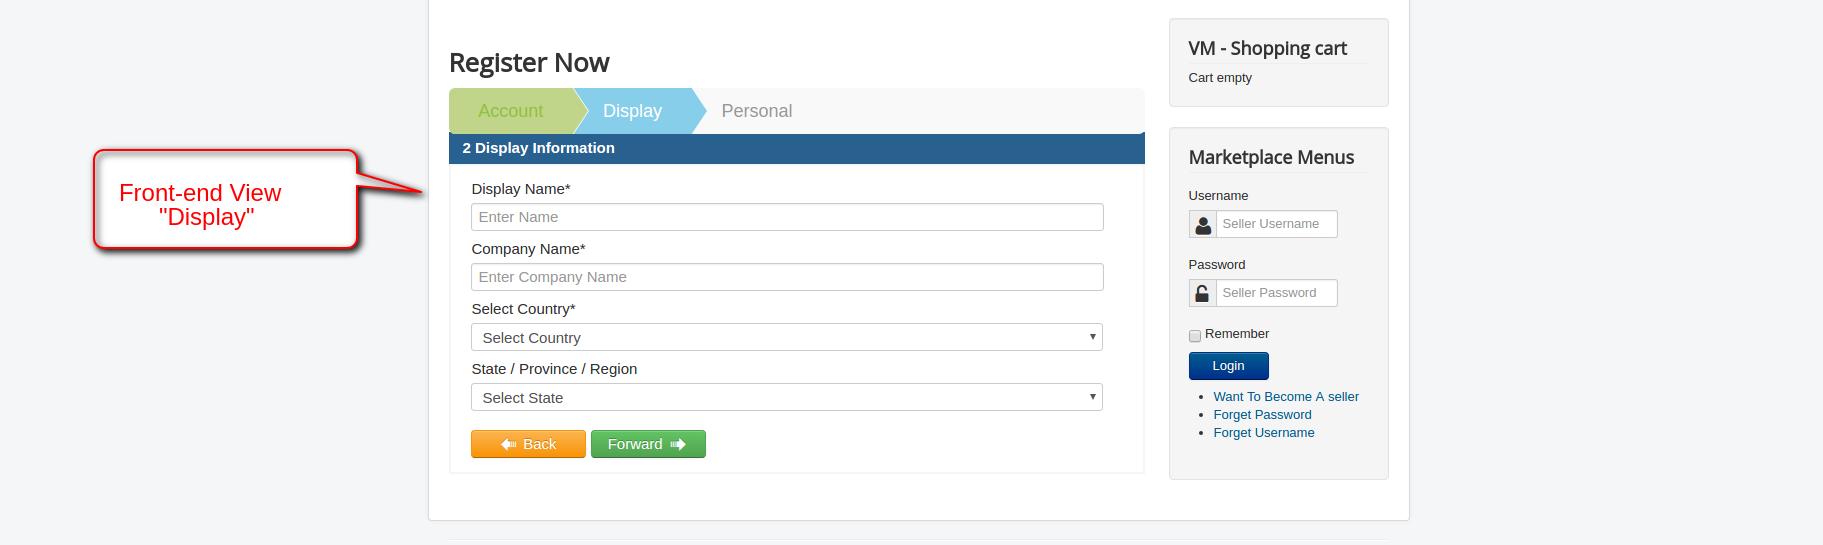1823x545 pixels.
Task: Open Want To Become A seller link
Action: pyautogui.click(x=1285, y=397)
